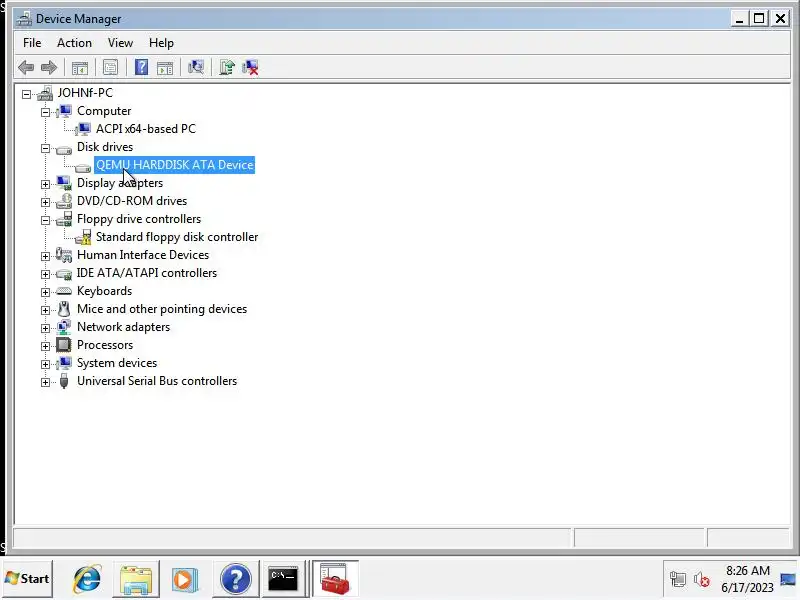
Task: Click the Display adapters icon
Action: (x=64, y=183)
